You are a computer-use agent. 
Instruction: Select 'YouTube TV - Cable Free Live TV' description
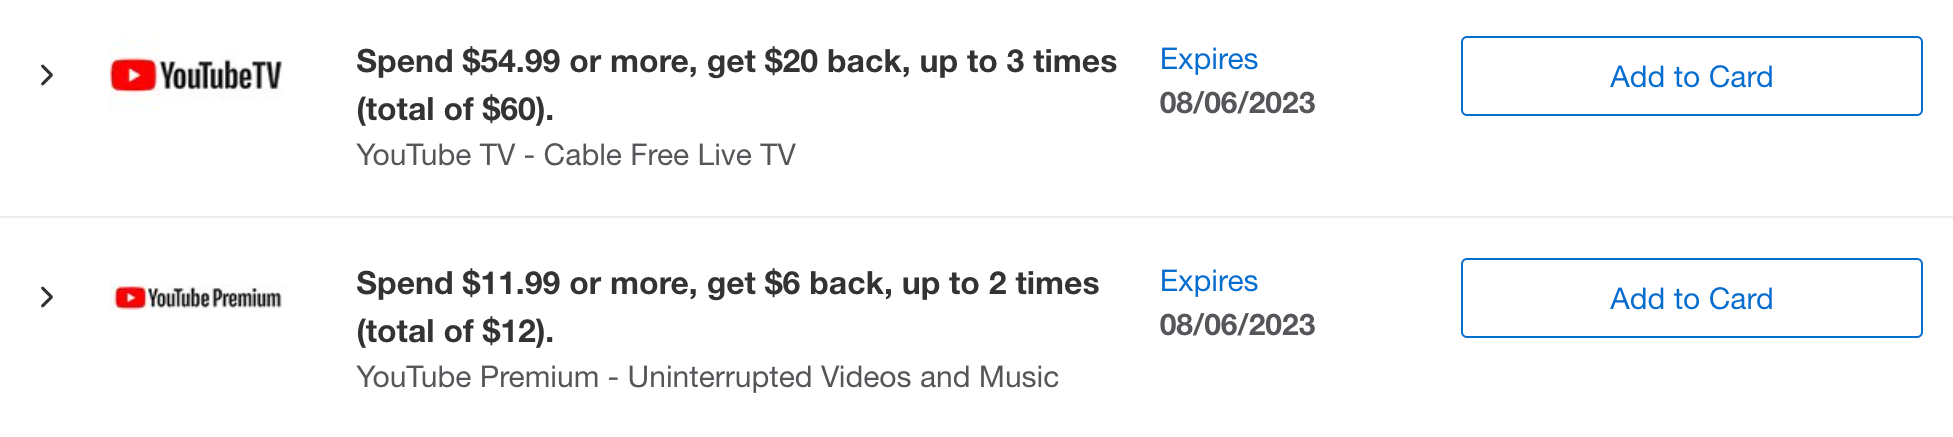tap(575, 155)
